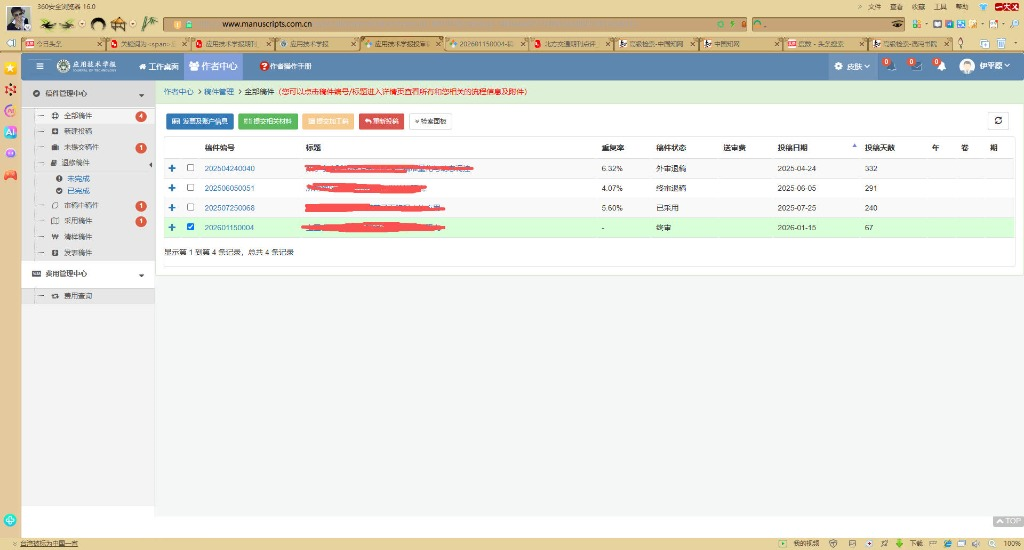Click the refresh icon above the table

(998, 120)
